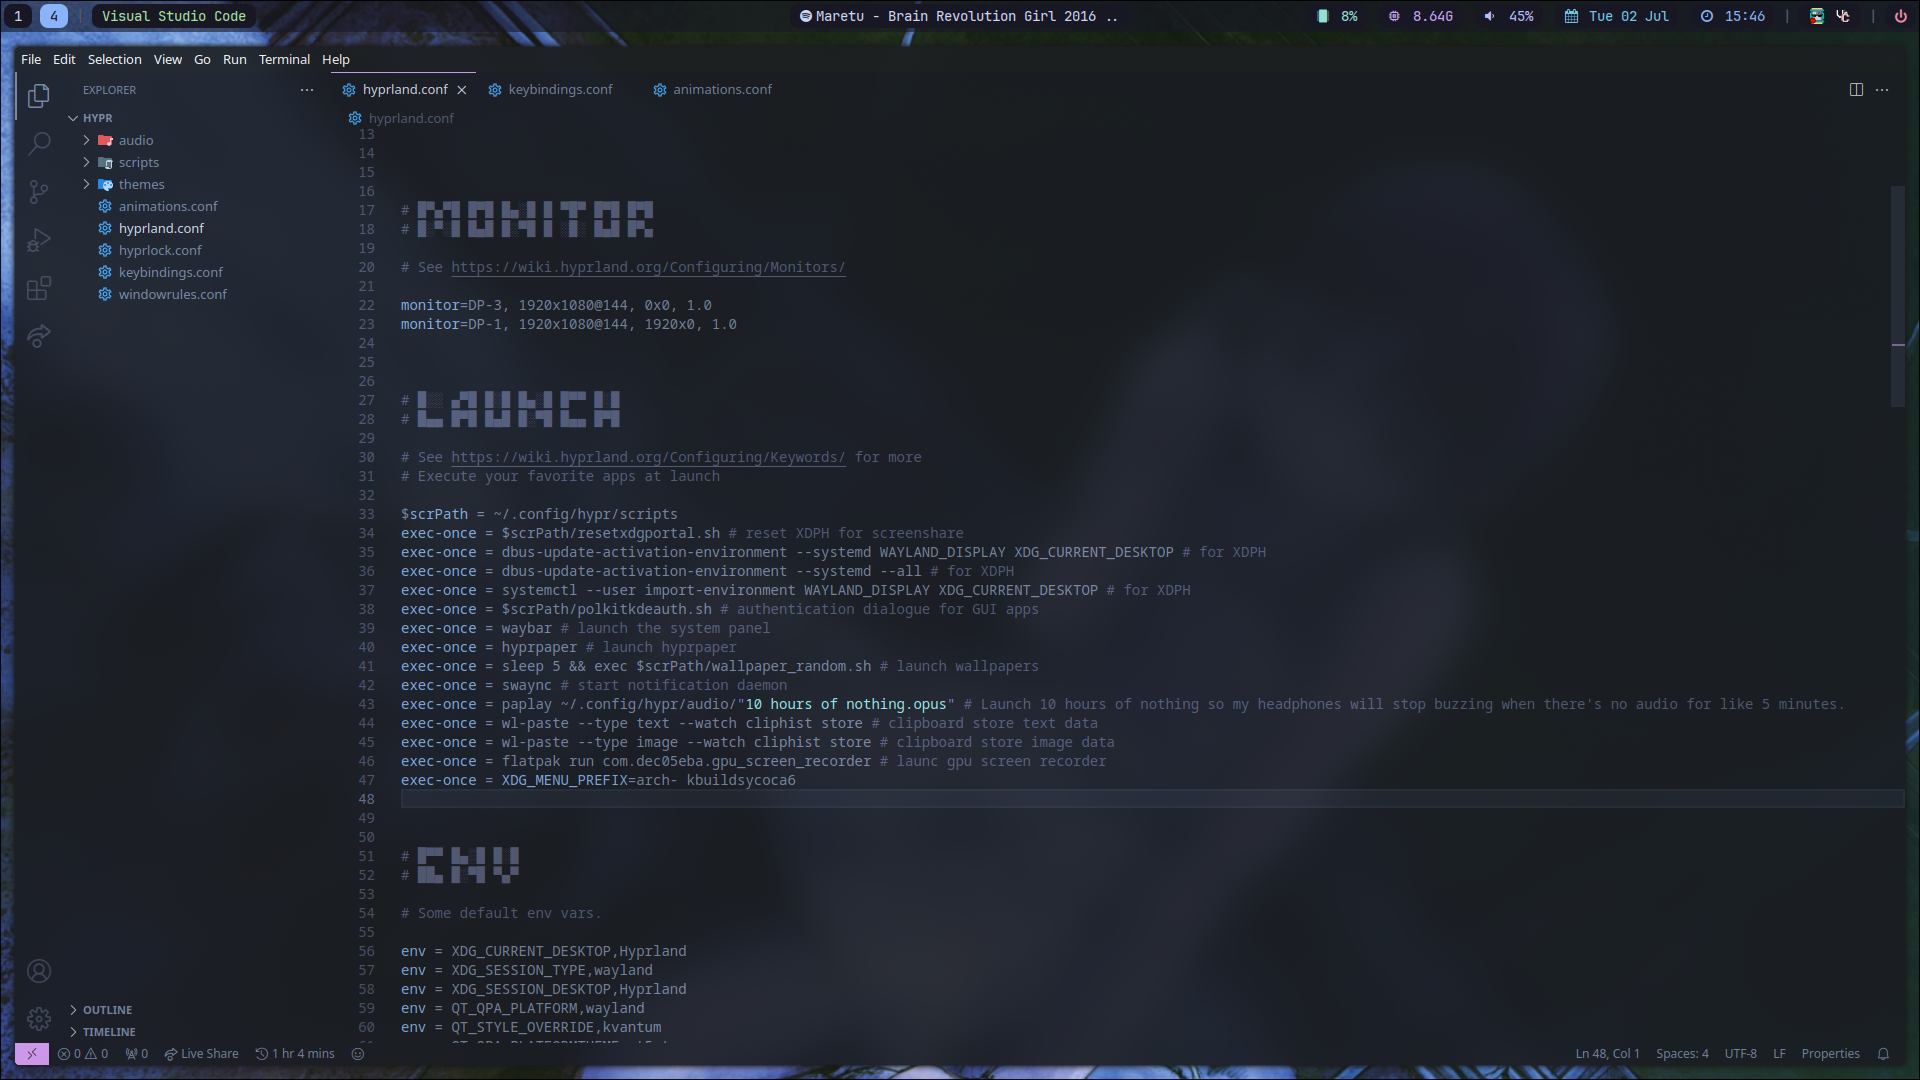Open the Manage gear icon

(39, 1018)
